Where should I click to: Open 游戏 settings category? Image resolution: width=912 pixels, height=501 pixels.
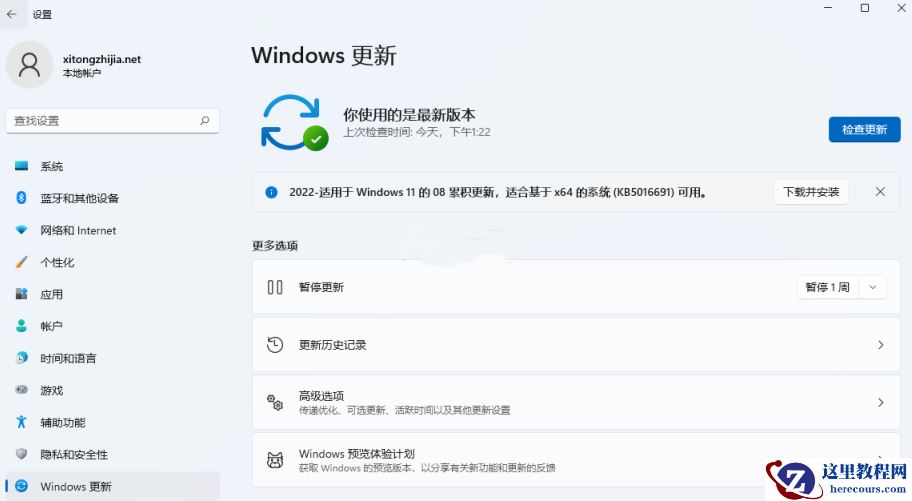(x=112, y=390)
